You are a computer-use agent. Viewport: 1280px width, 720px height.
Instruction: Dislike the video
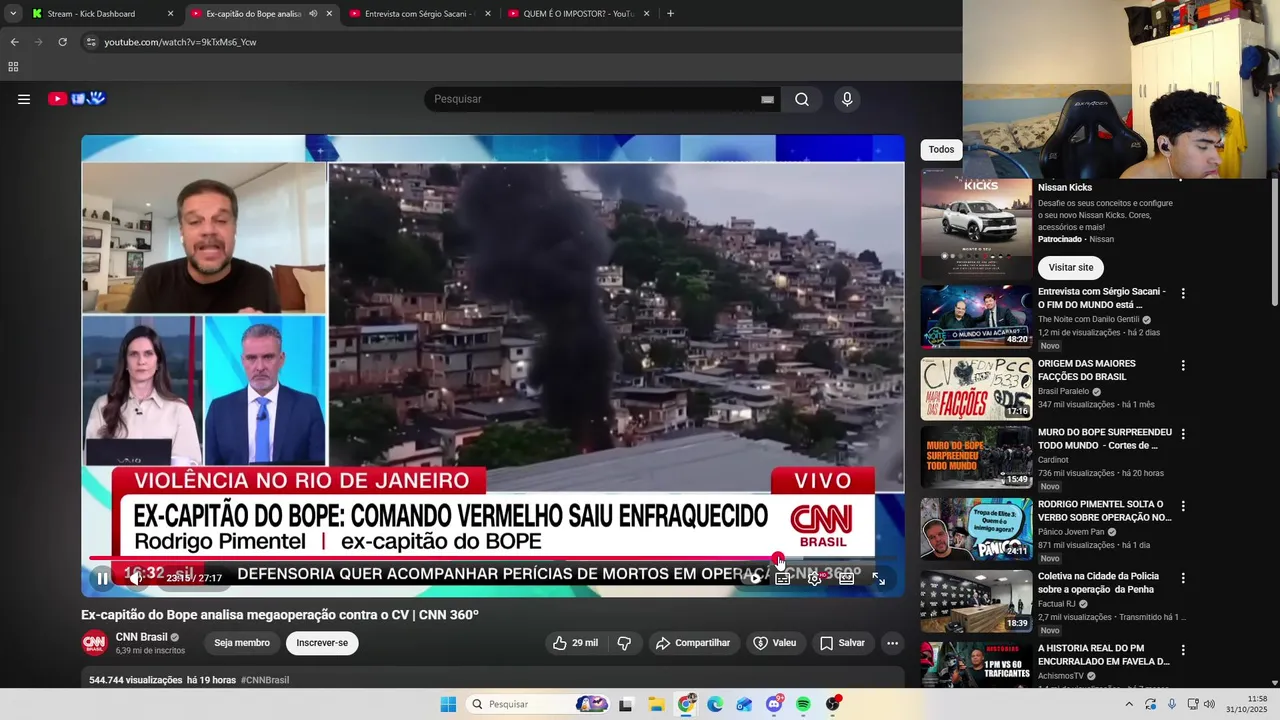click(x=624, y=643)
